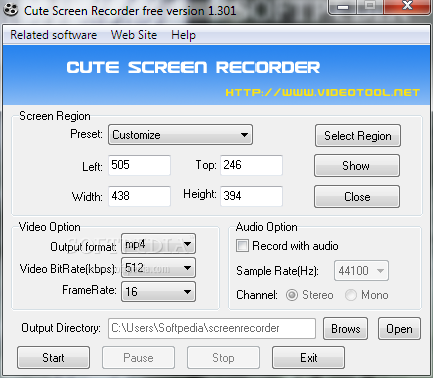This screenshot has width=433, height=378.
Task: Enable the Record with audio checkbox
Action: coord(242,246)
